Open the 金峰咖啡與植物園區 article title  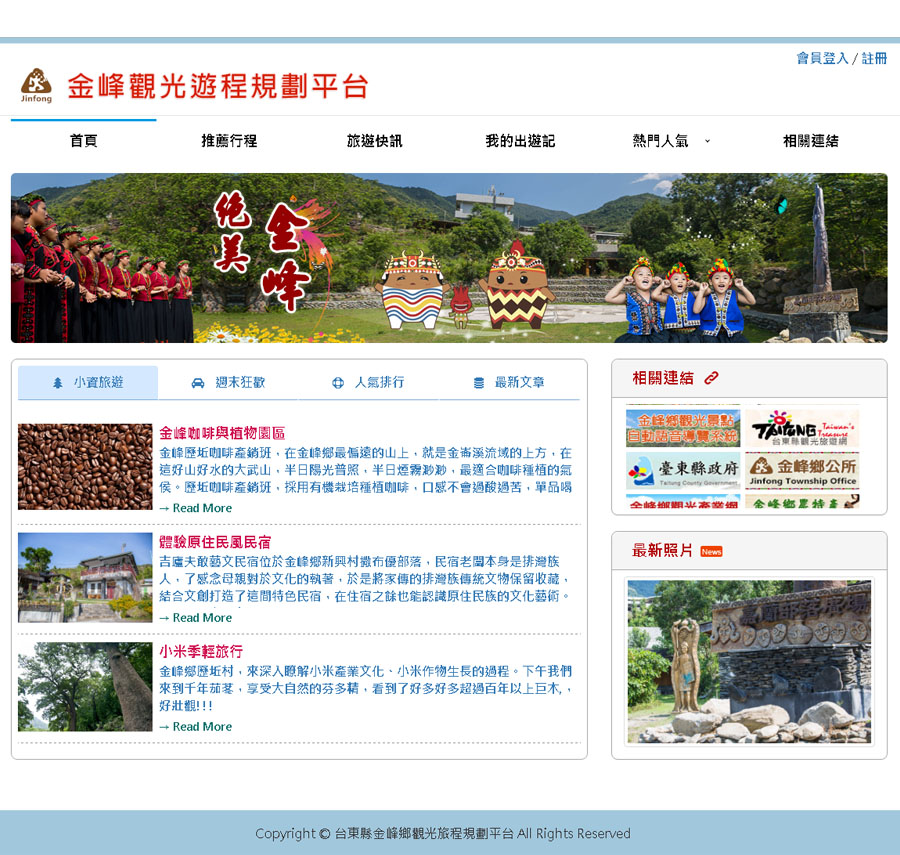[222, 433]
